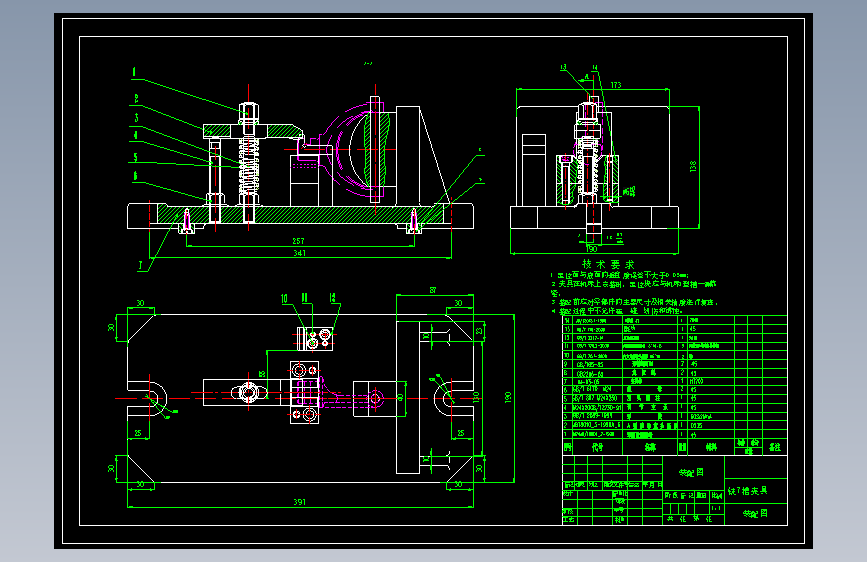Click part balloon number 2
The image size is (867, 562).
coord(136,99)
